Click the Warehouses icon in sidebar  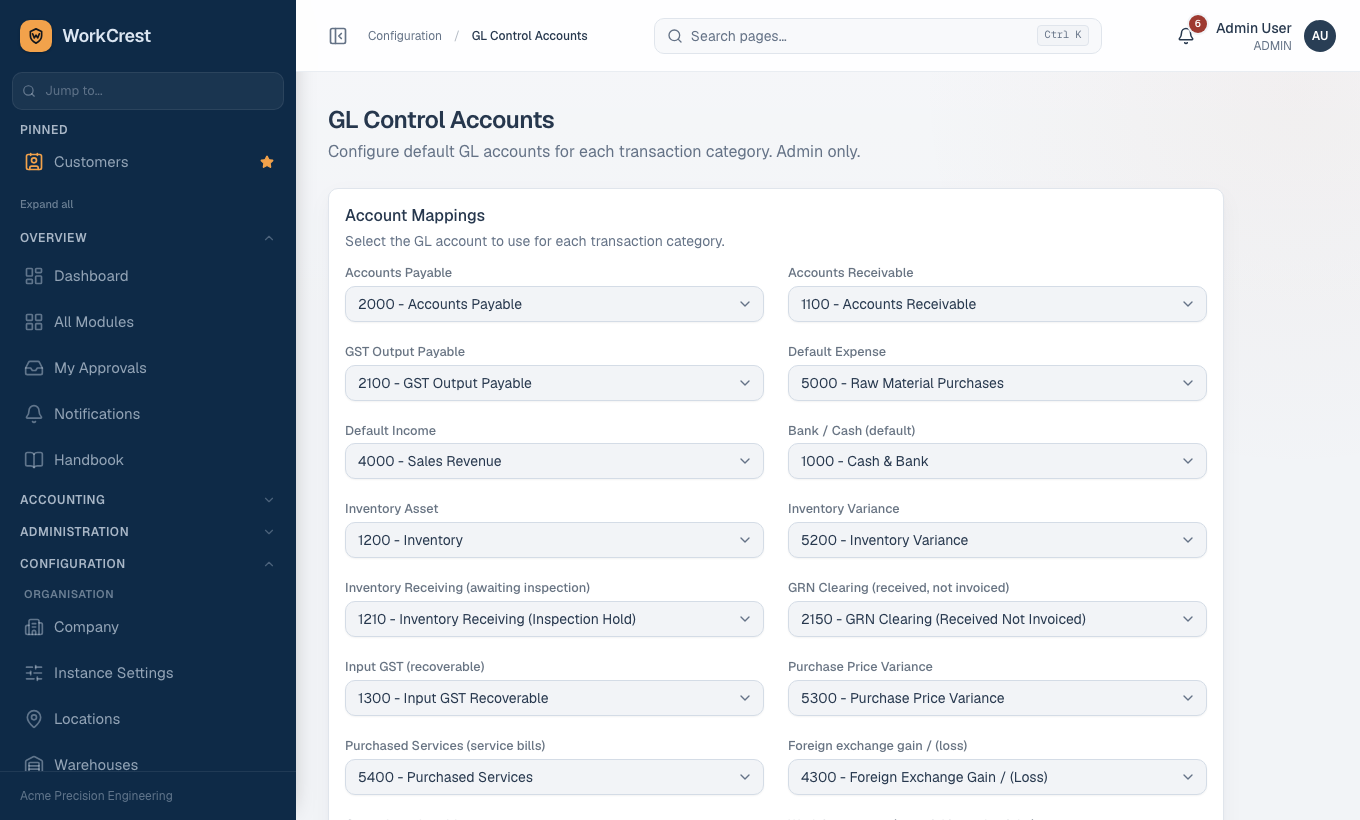click(x=34, y=765)
